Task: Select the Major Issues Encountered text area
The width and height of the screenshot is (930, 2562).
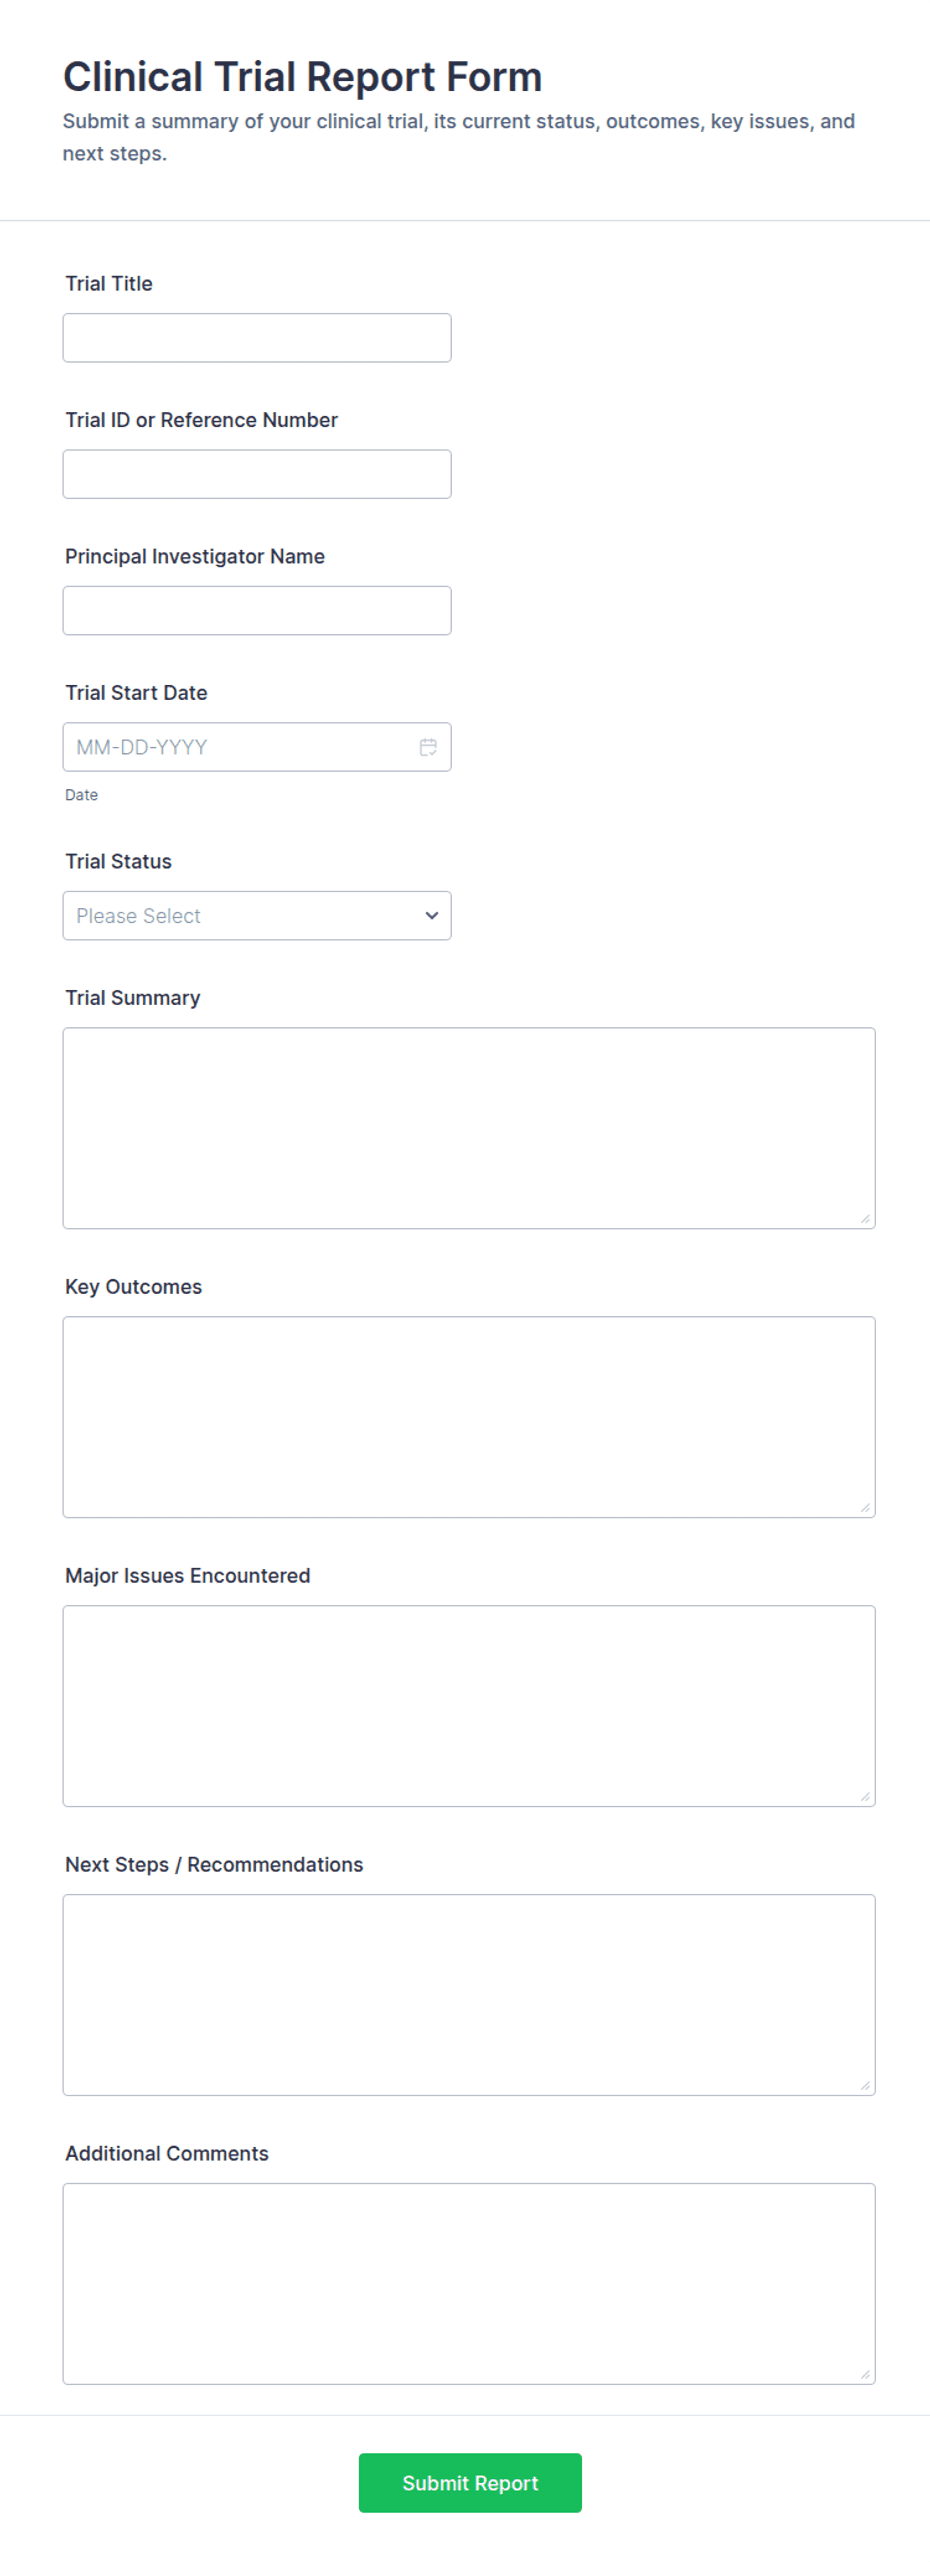Action: click(x=469, y=1706)
